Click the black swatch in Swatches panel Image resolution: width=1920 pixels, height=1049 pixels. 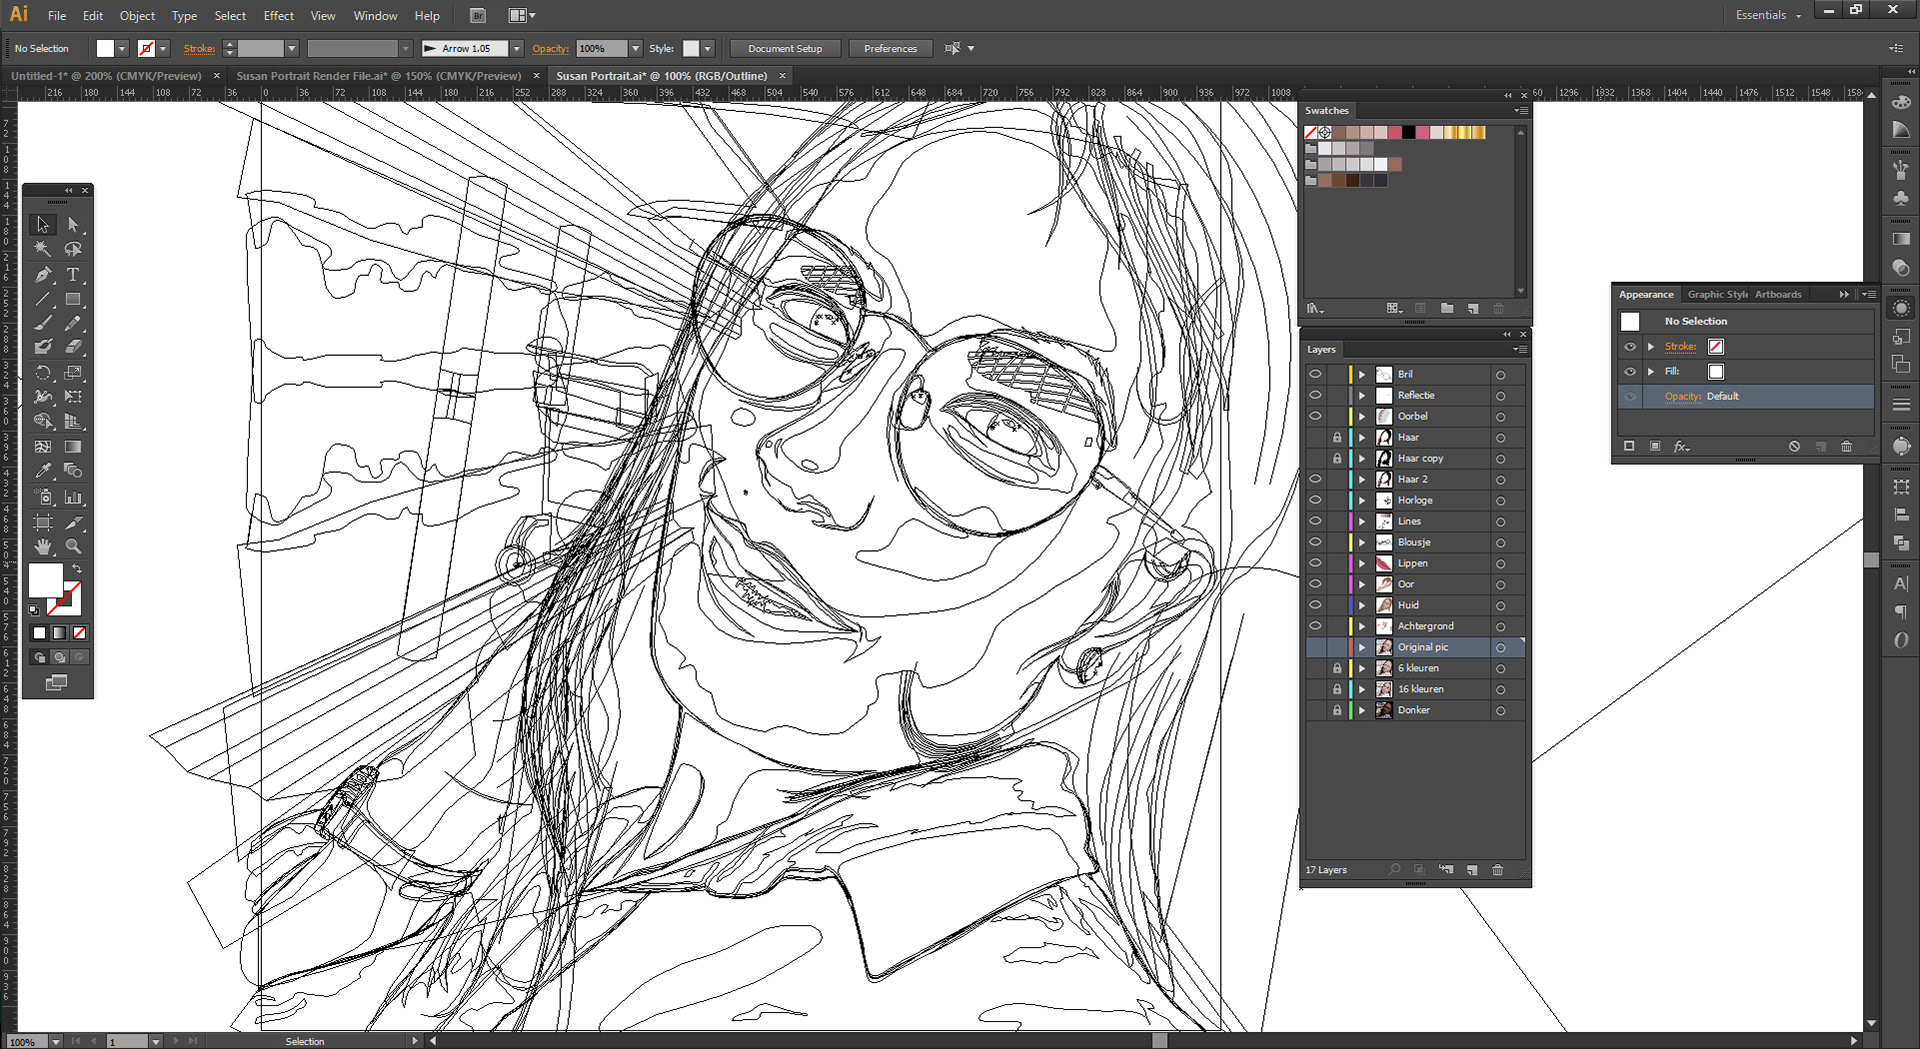click(1408, 132)
